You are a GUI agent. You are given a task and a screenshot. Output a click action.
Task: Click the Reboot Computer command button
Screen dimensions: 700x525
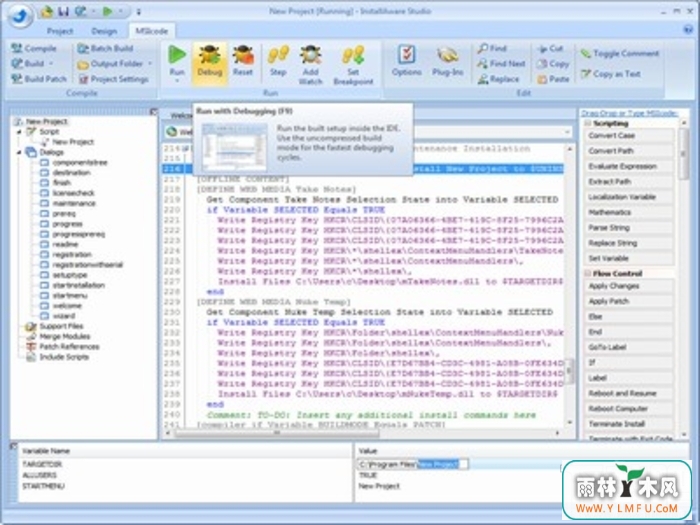pyautogui.click(x=629, y=408)
